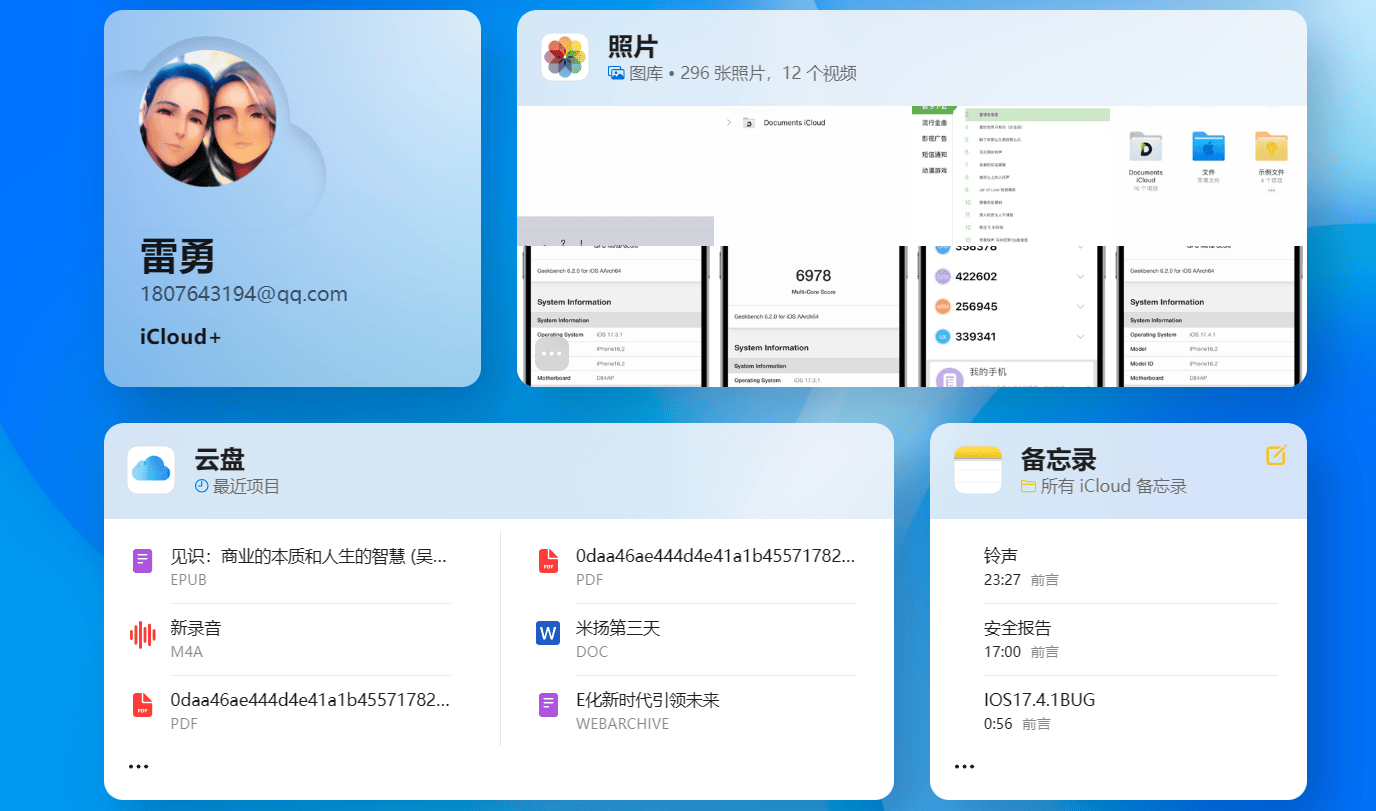Open the 照片 tile title
This screenshot has width=1376, height=811.
pos(633,46)
